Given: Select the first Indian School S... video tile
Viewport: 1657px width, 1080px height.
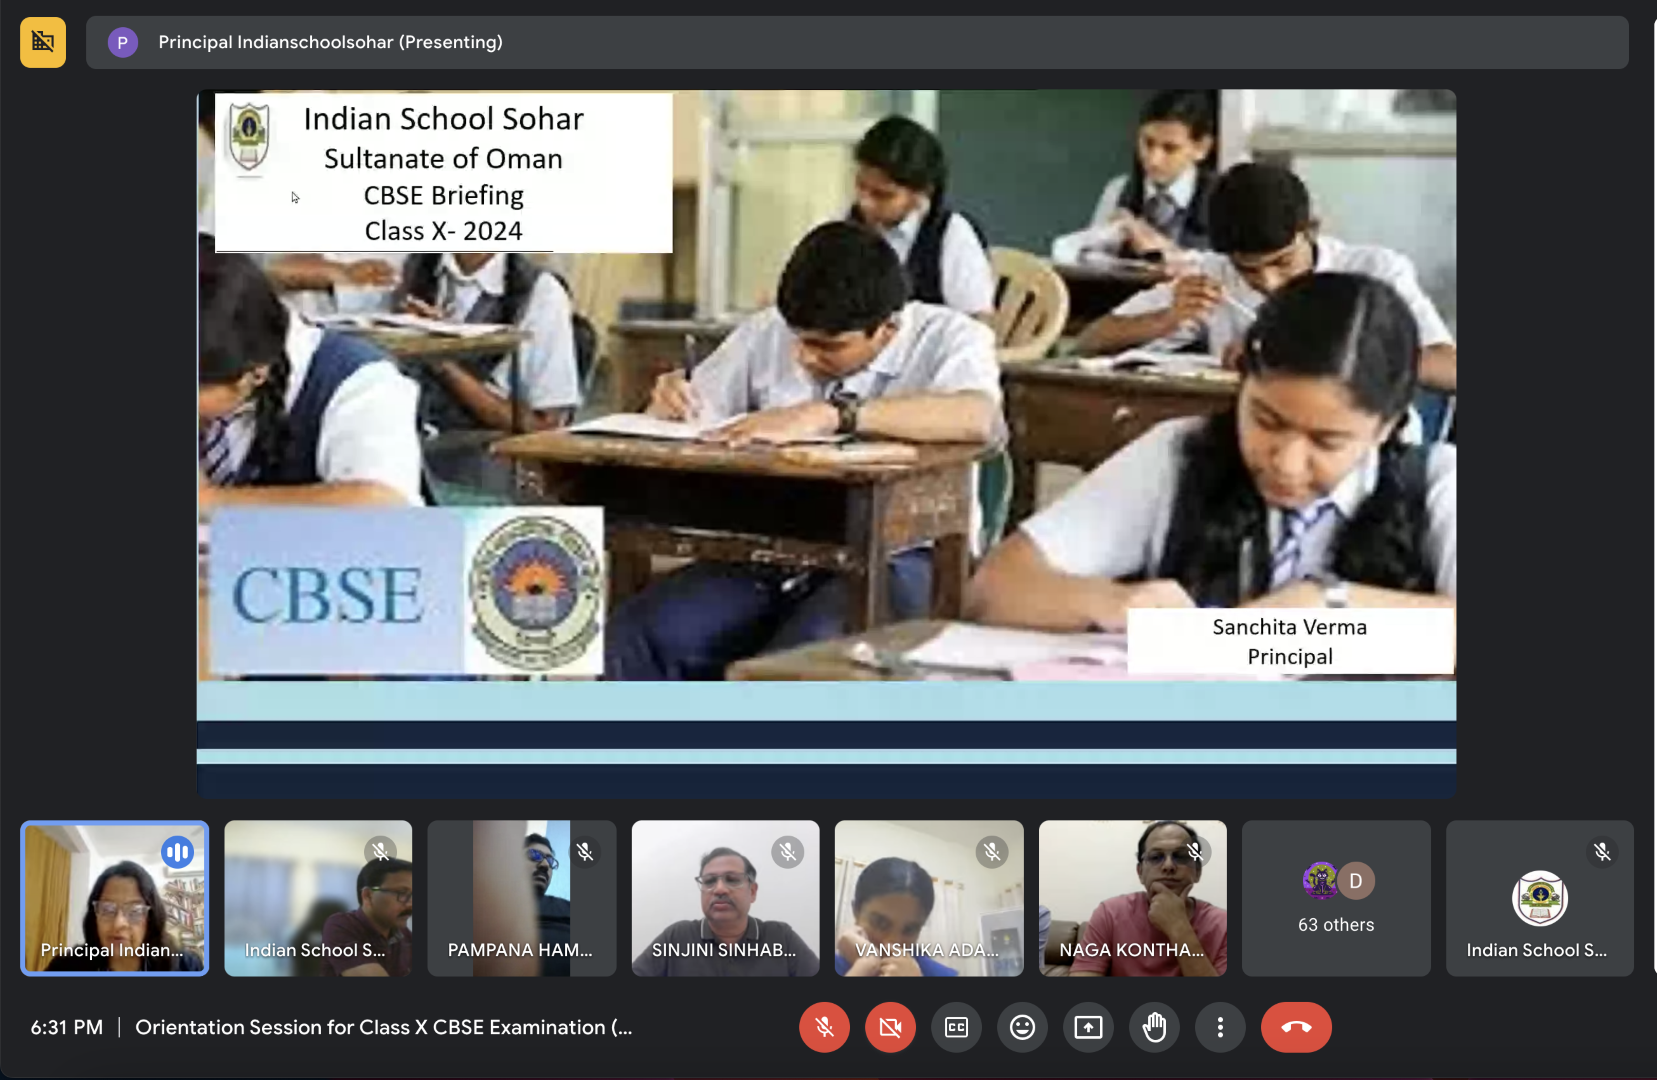Looking at the screenshot, I should [318, 898].
